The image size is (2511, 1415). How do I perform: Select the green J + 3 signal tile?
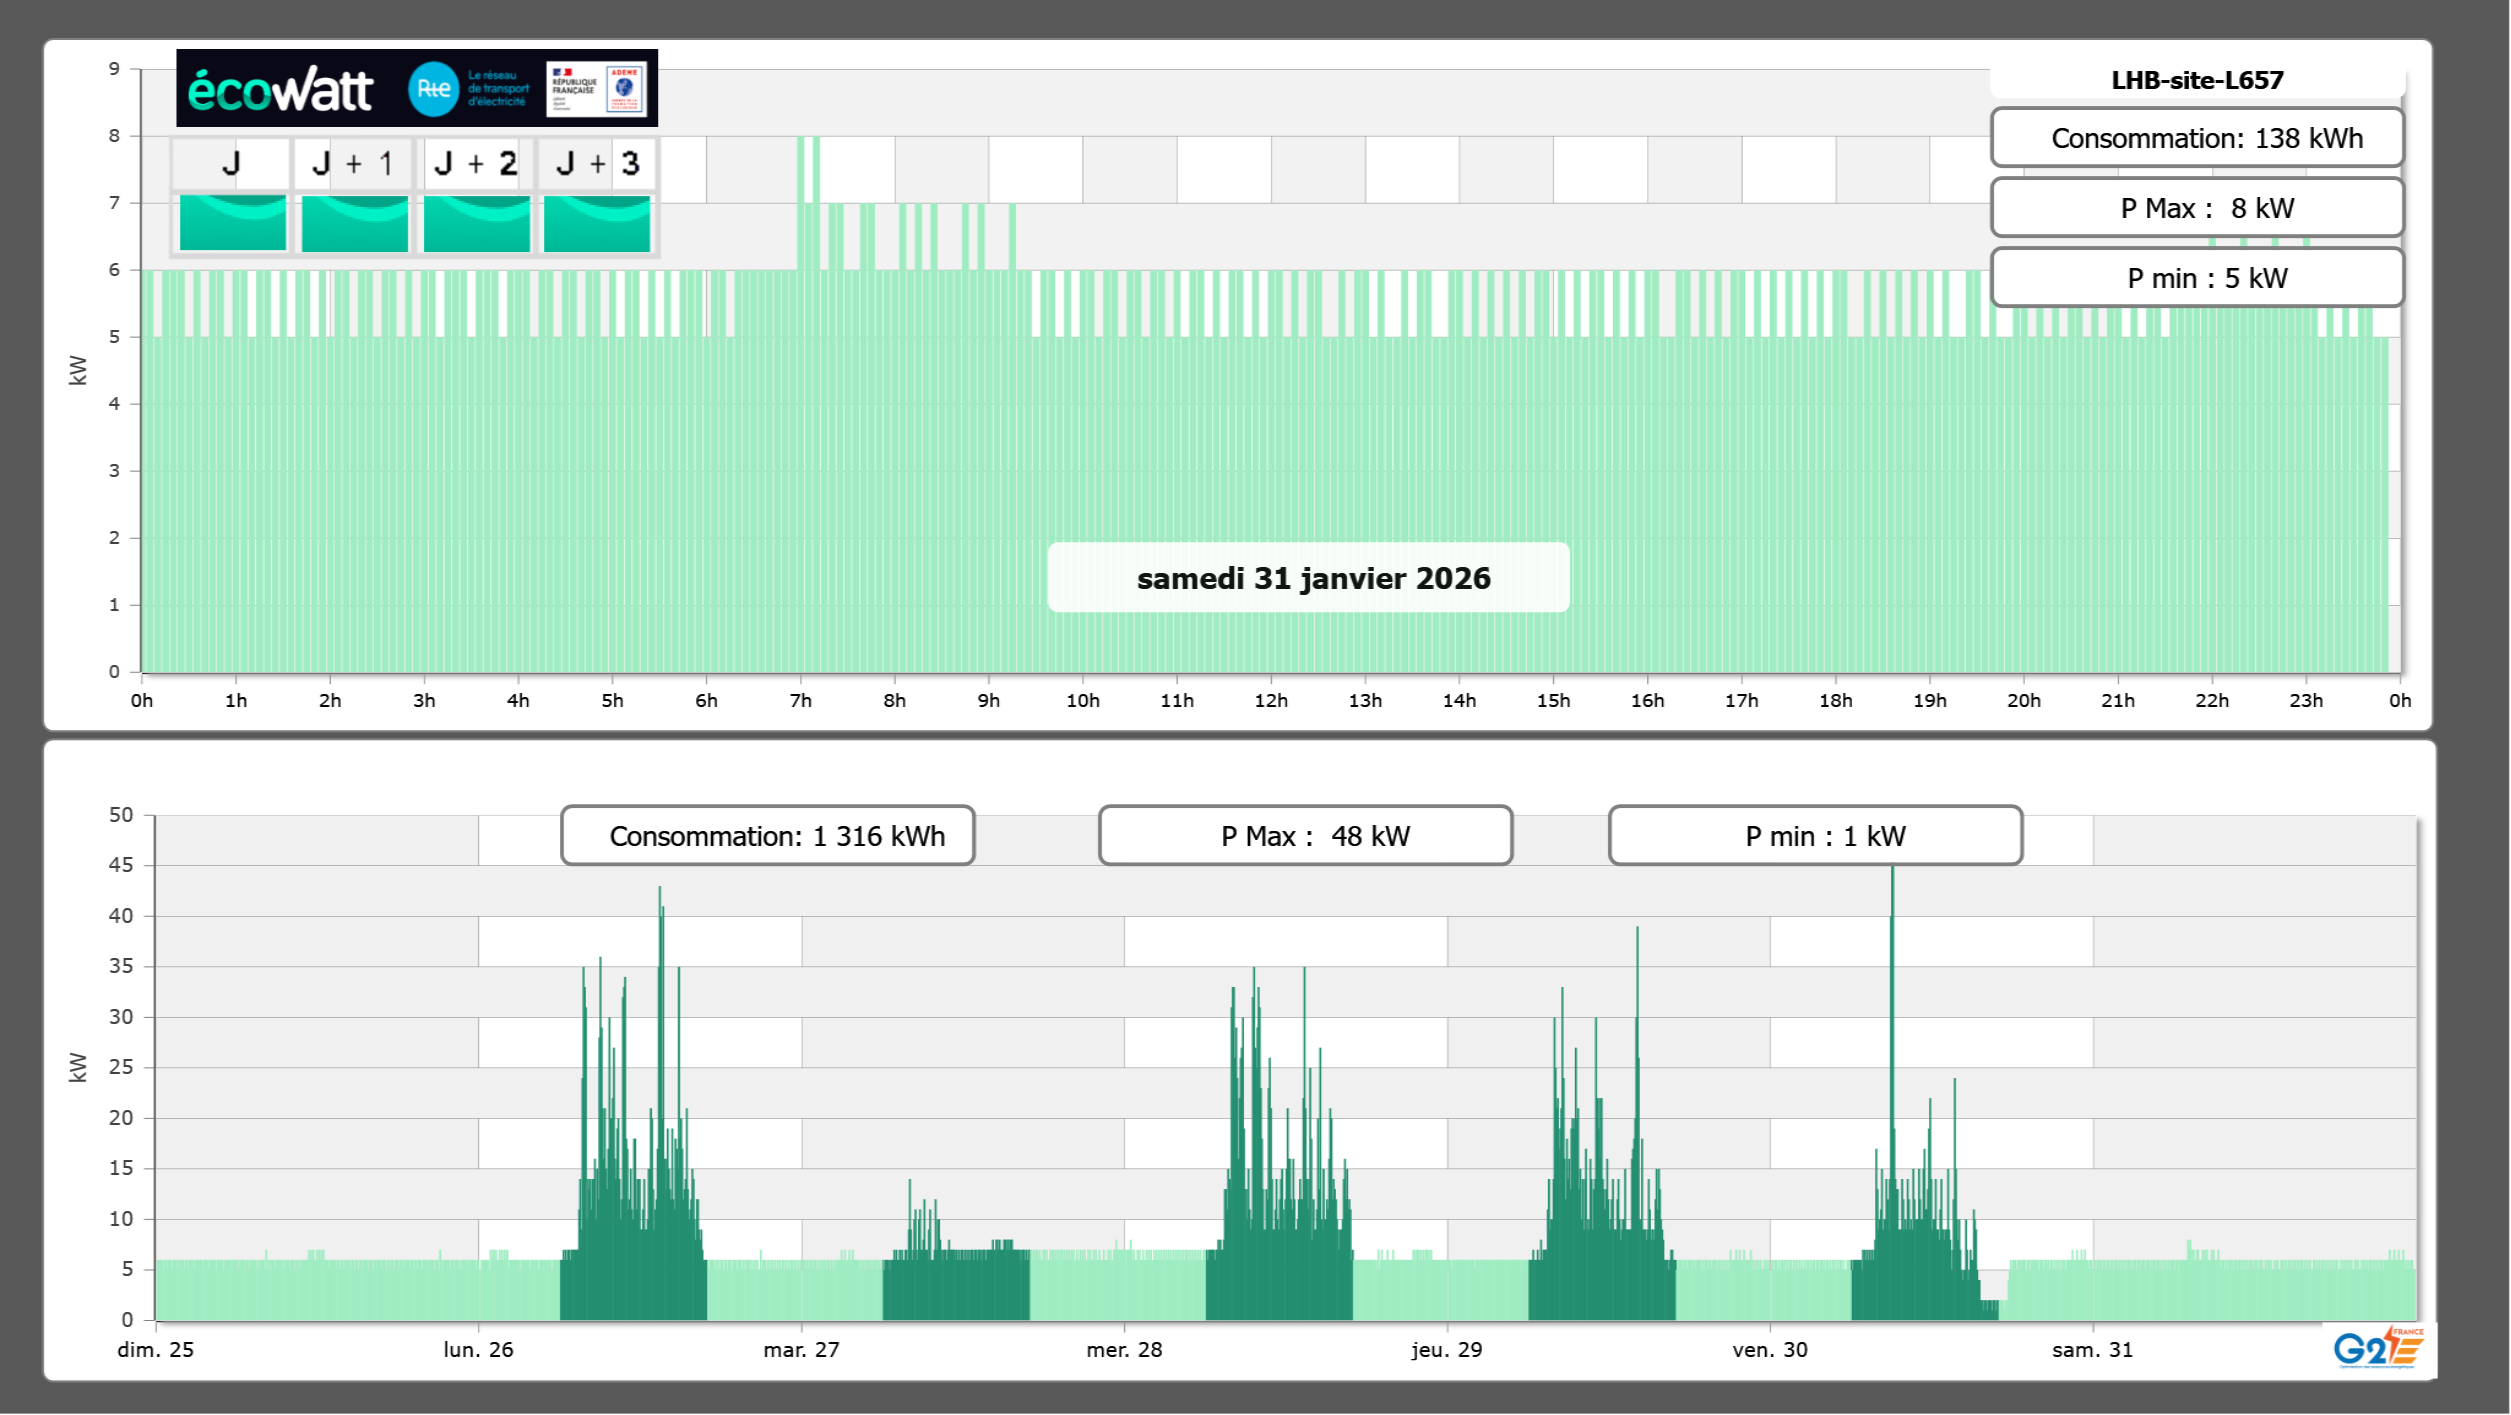tap(597, 223)
